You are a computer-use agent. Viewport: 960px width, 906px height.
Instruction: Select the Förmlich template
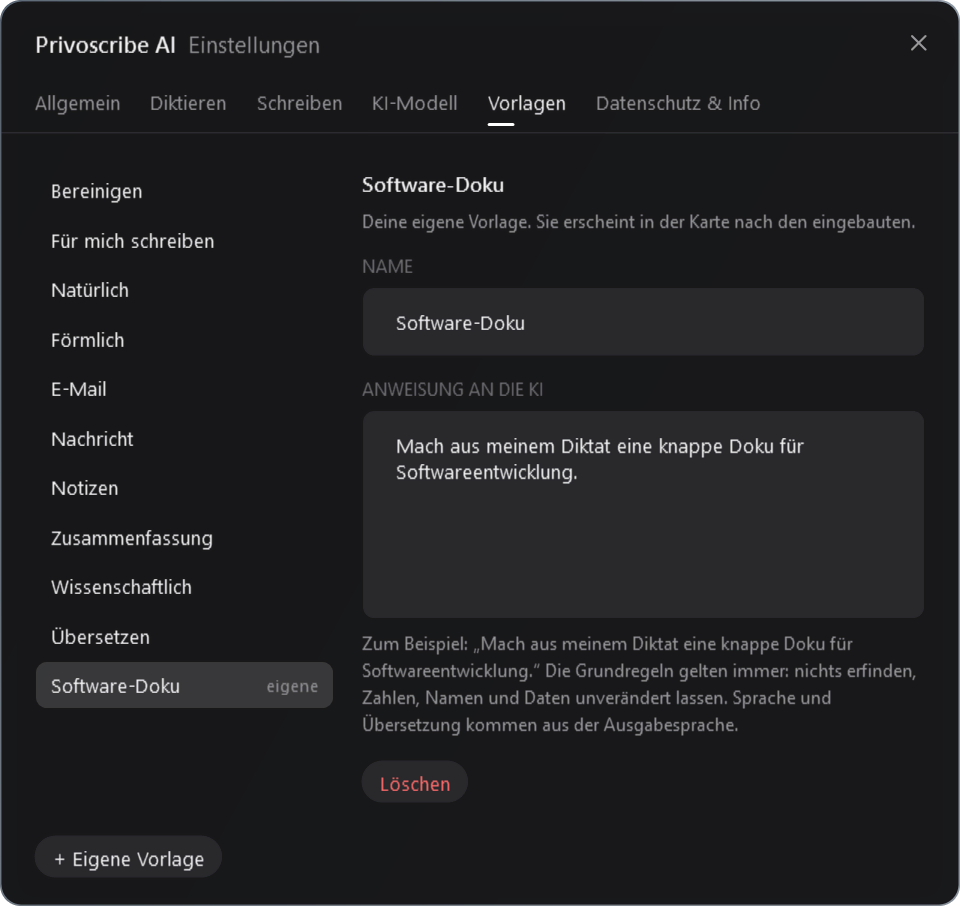click(184, 340)
